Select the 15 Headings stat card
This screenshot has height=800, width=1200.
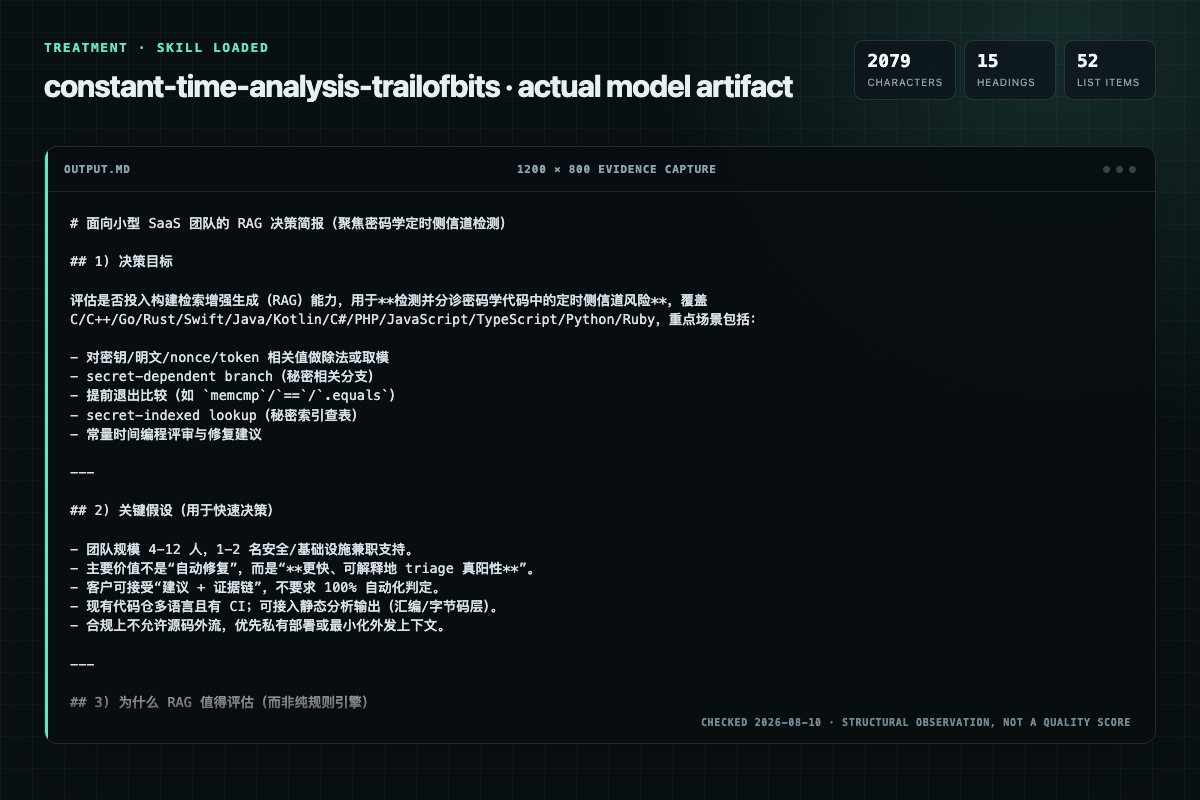click(1010, 70)
